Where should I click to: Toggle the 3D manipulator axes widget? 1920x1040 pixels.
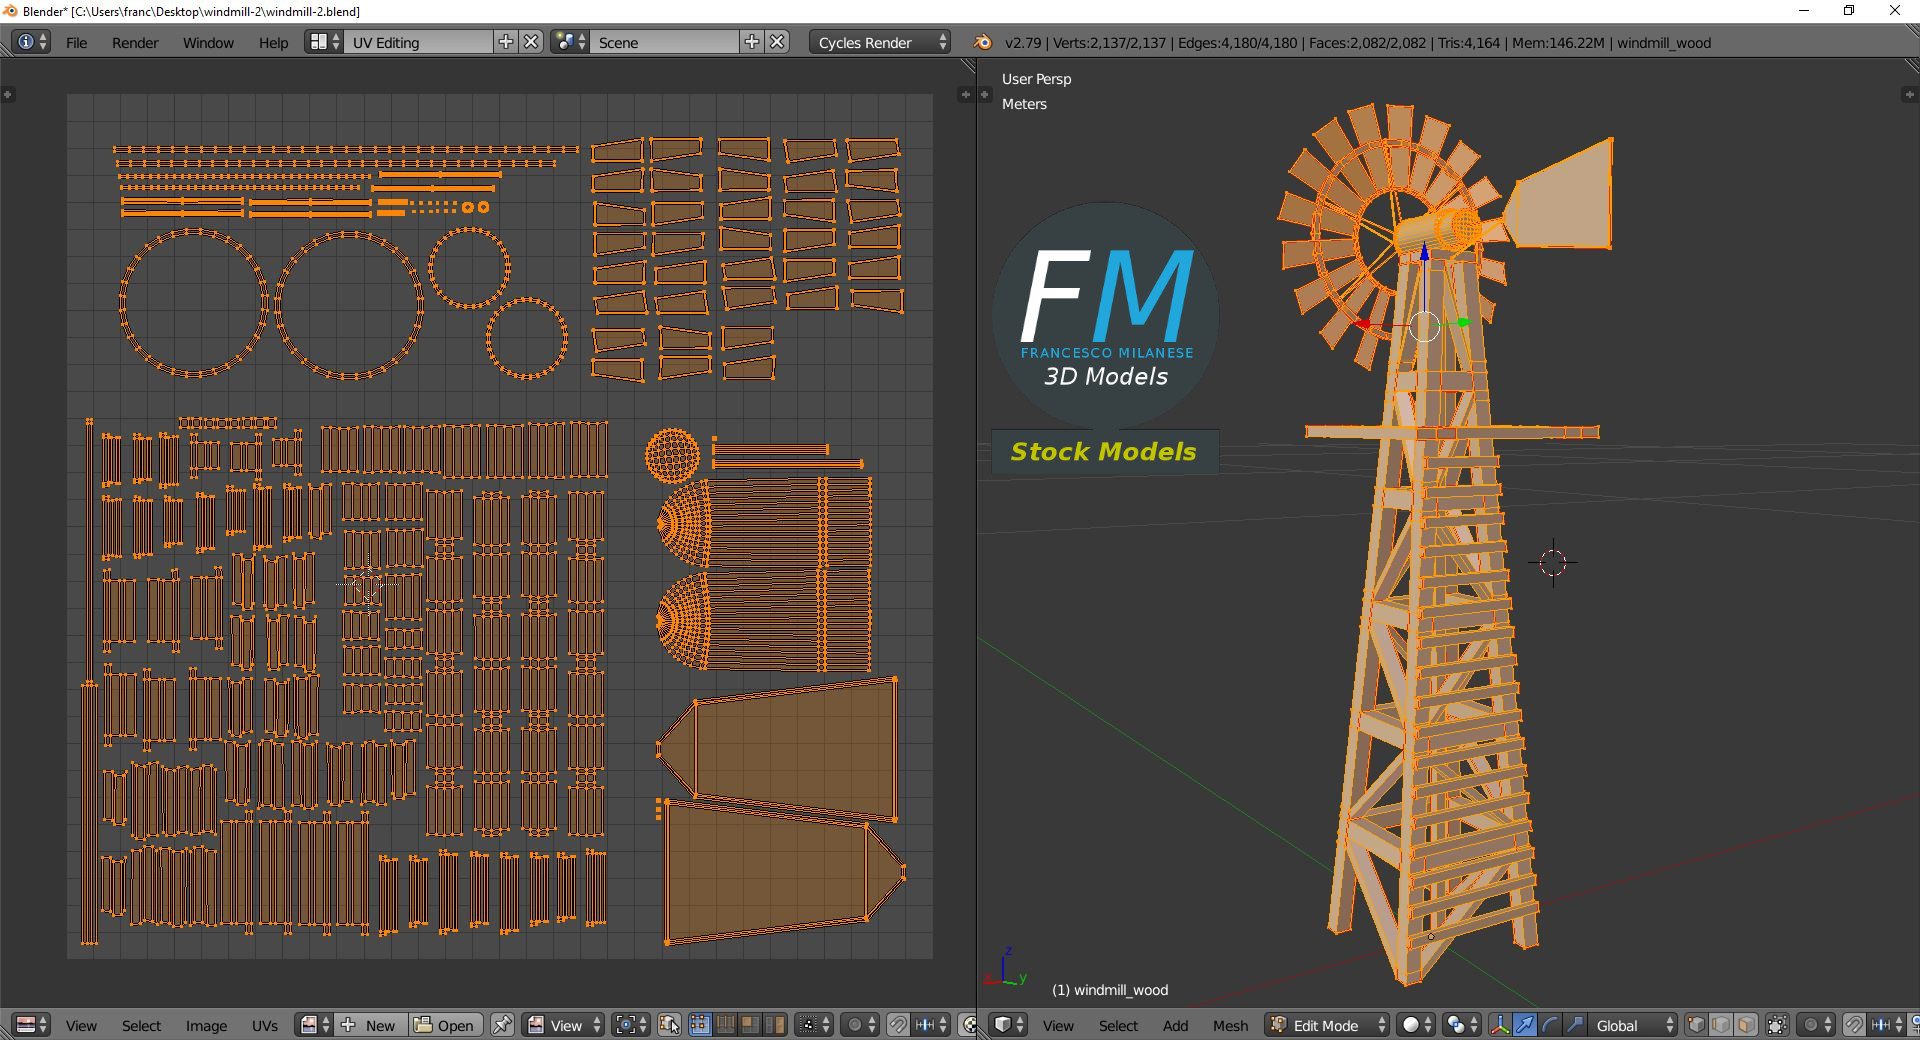[1500, 1025]
